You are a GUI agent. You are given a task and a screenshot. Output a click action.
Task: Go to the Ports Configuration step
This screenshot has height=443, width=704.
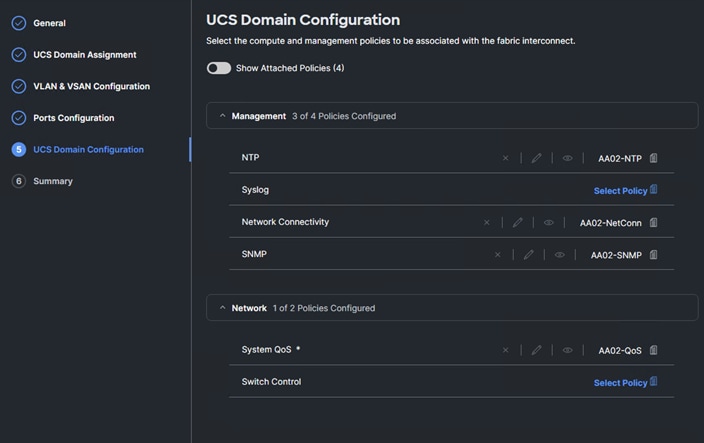pos(73,118)
